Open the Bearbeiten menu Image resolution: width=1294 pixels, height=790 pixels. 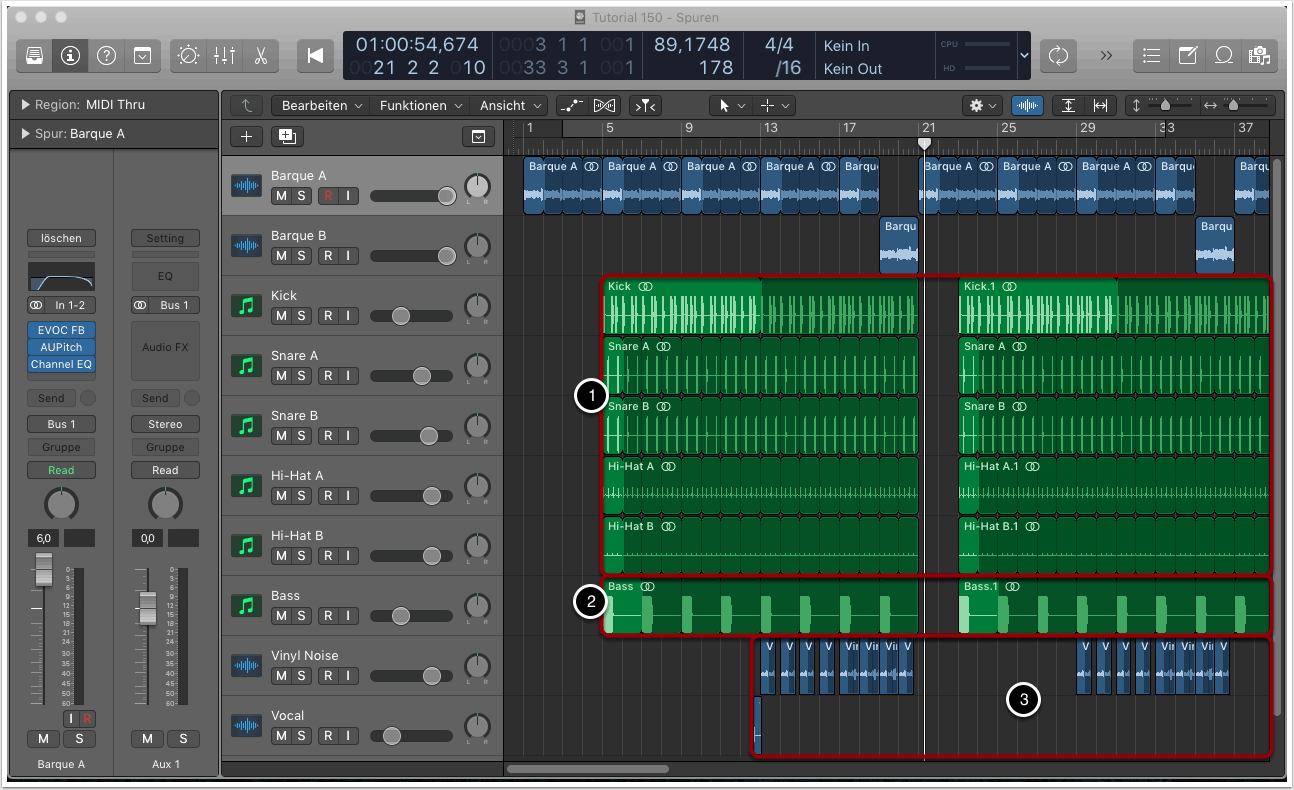coord(320,105)
